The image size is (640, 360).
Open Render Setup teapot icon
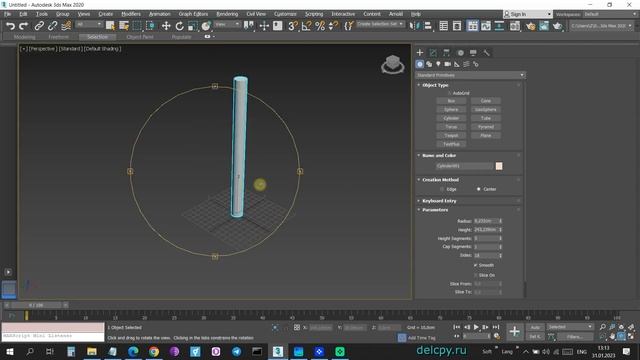[x=530, y=26]
